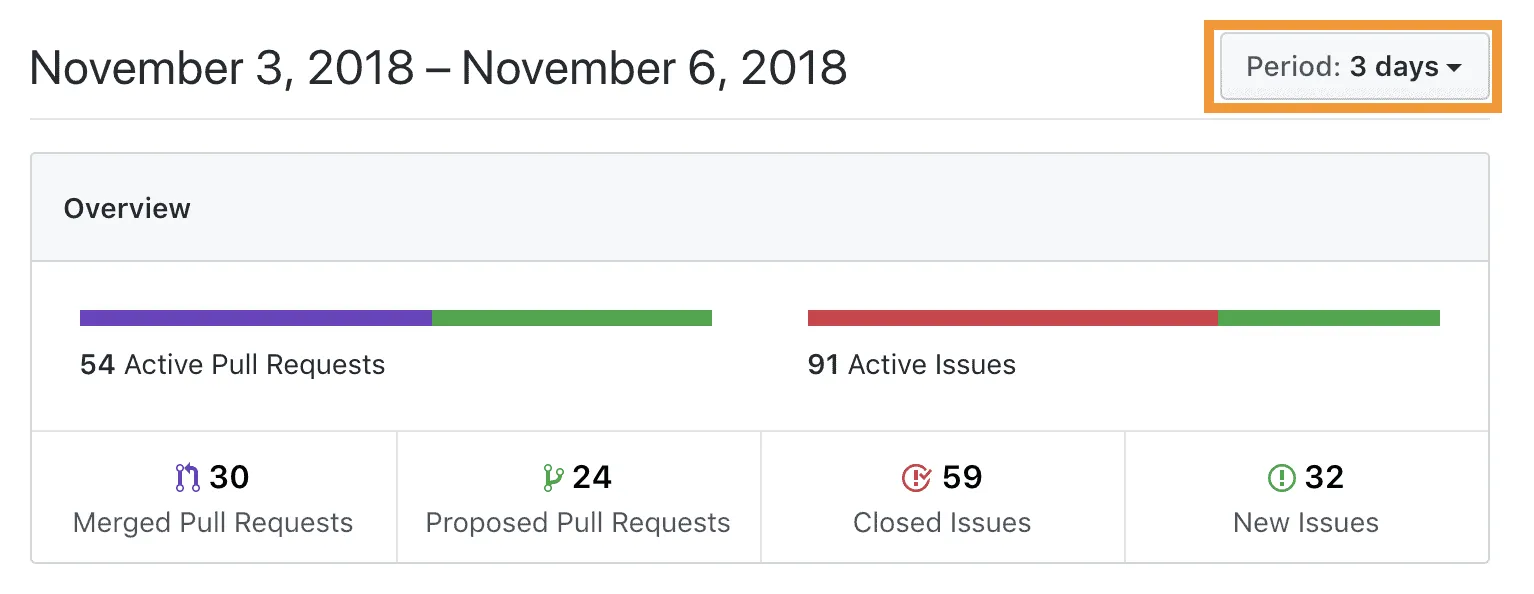Click the green segment of pull requests bar
This screenshot has height=594, width=1534.
click(572, 318)
